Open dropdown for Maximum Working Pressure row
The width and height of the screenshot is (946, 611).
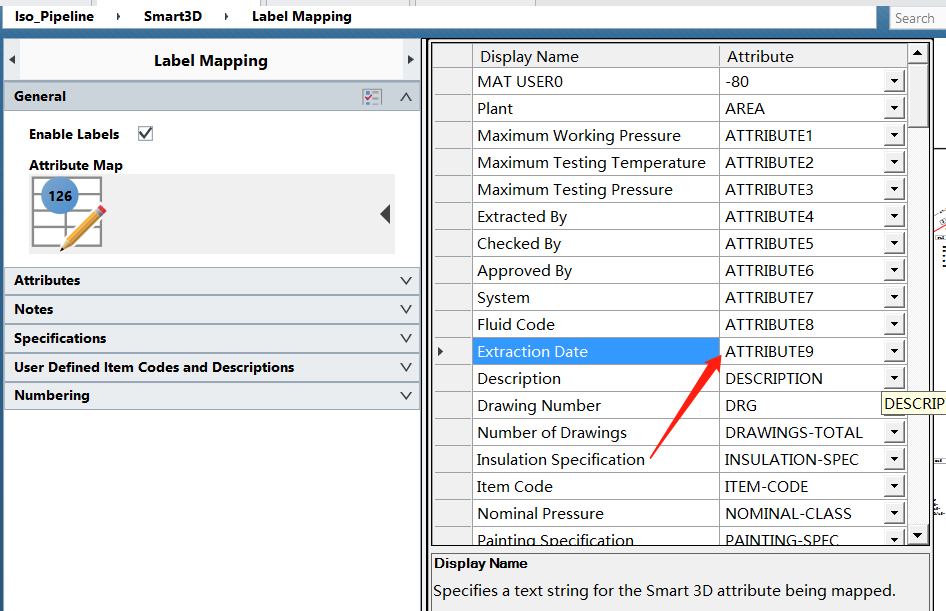(894, 135)
